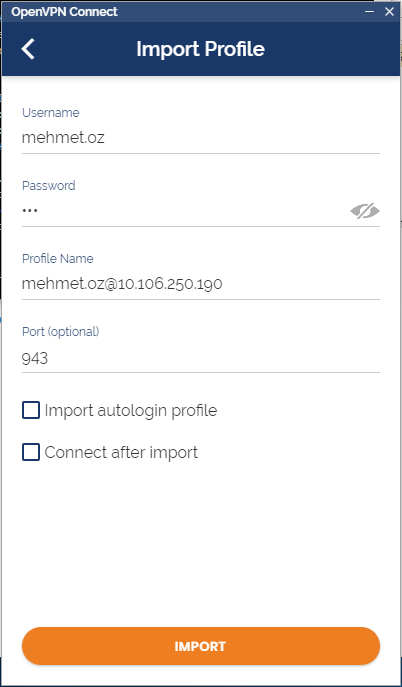402x687 pixels.
Task: Close the OpenVPN Connect window
Action: coord(389,11)
